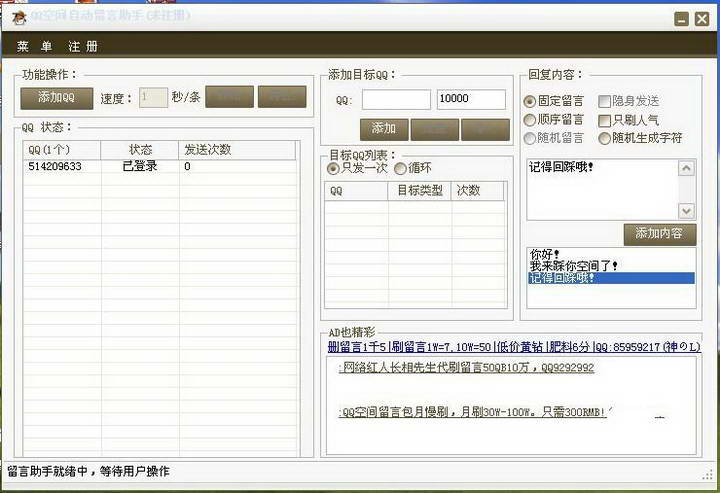Click the empty QQ target input field
Image resolution: width=720 pixels, height=493 pixels.
(x=396, y=100)
